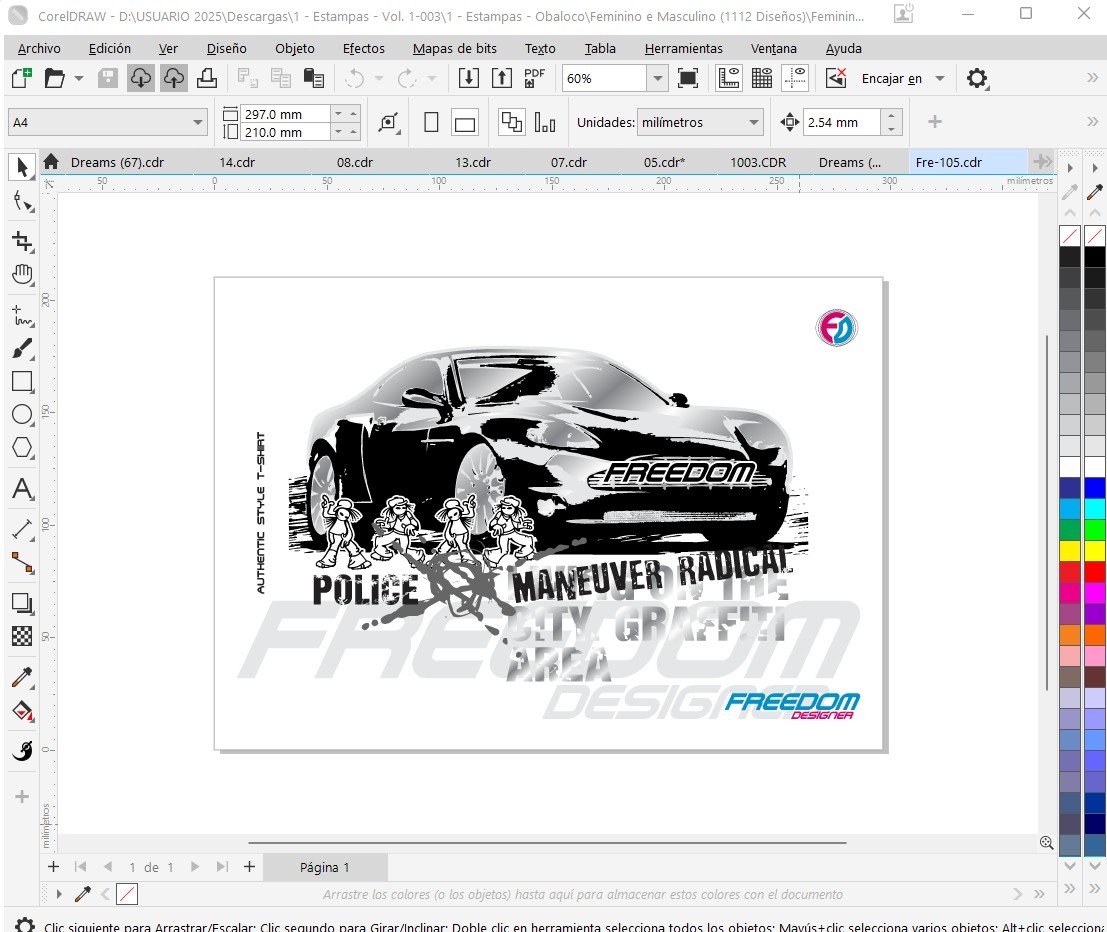1107x932 pixels.
Task: Select the Ellipse tool
Action: [22, 414]
